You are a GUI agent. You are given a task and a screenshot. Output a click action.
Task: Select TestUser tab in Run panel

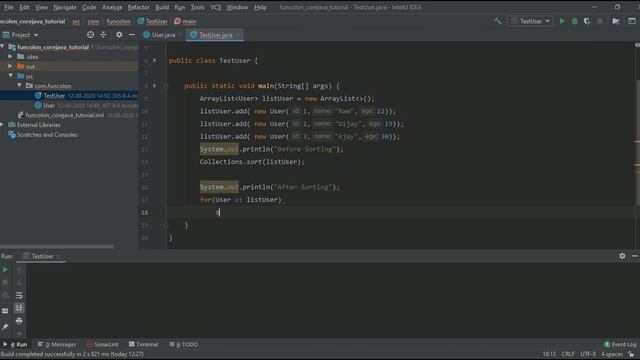(42, 256)
